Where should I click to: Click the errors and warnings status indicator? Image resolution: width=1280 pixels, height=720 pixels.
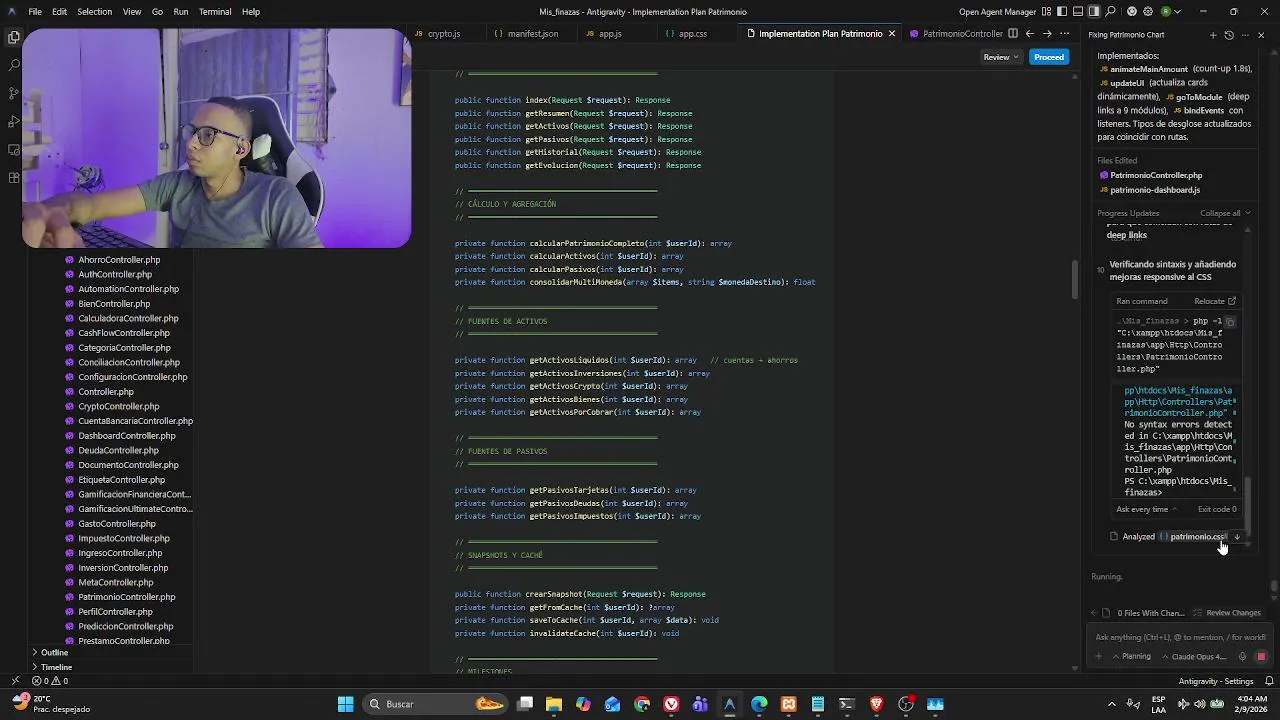50,681
